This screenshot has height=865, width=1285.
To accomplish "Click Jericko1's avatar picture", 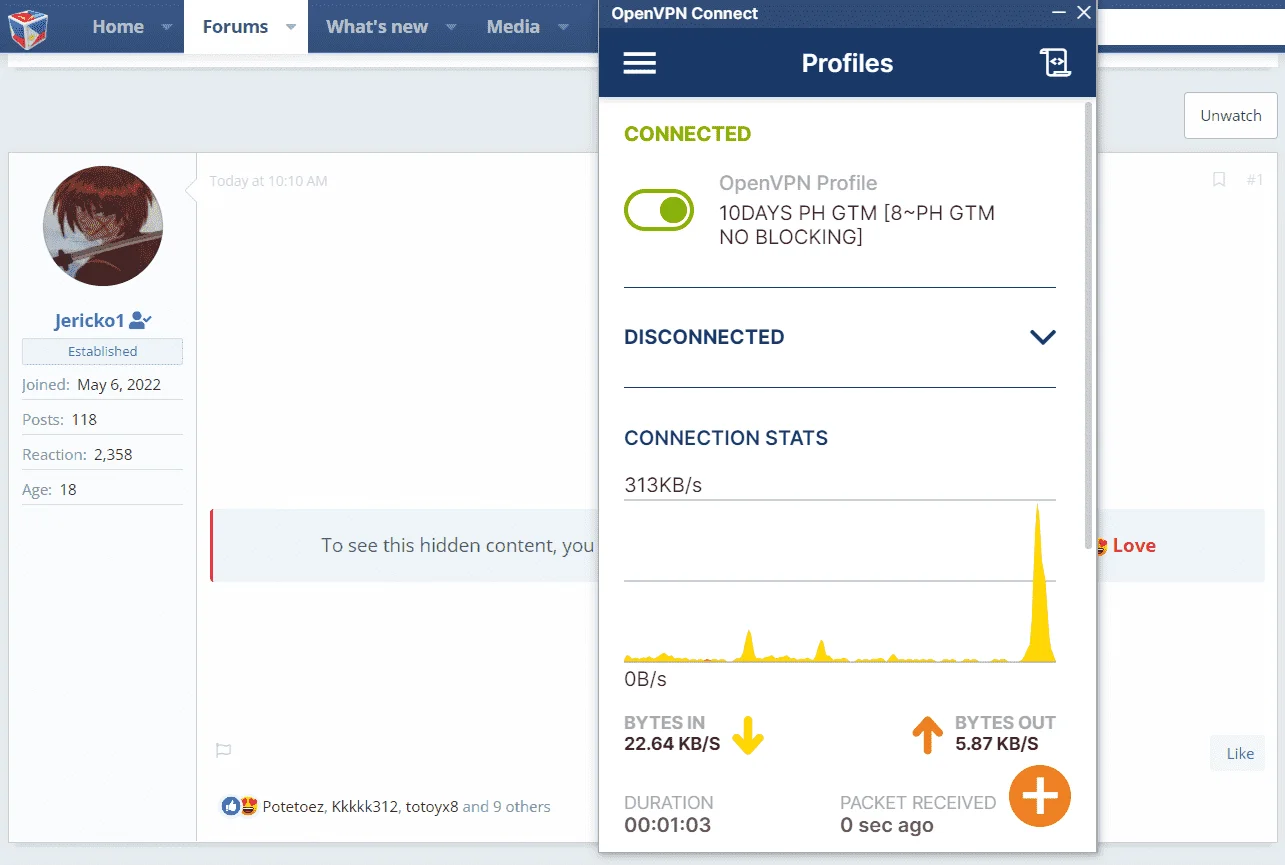I will [x=103, y=226].
